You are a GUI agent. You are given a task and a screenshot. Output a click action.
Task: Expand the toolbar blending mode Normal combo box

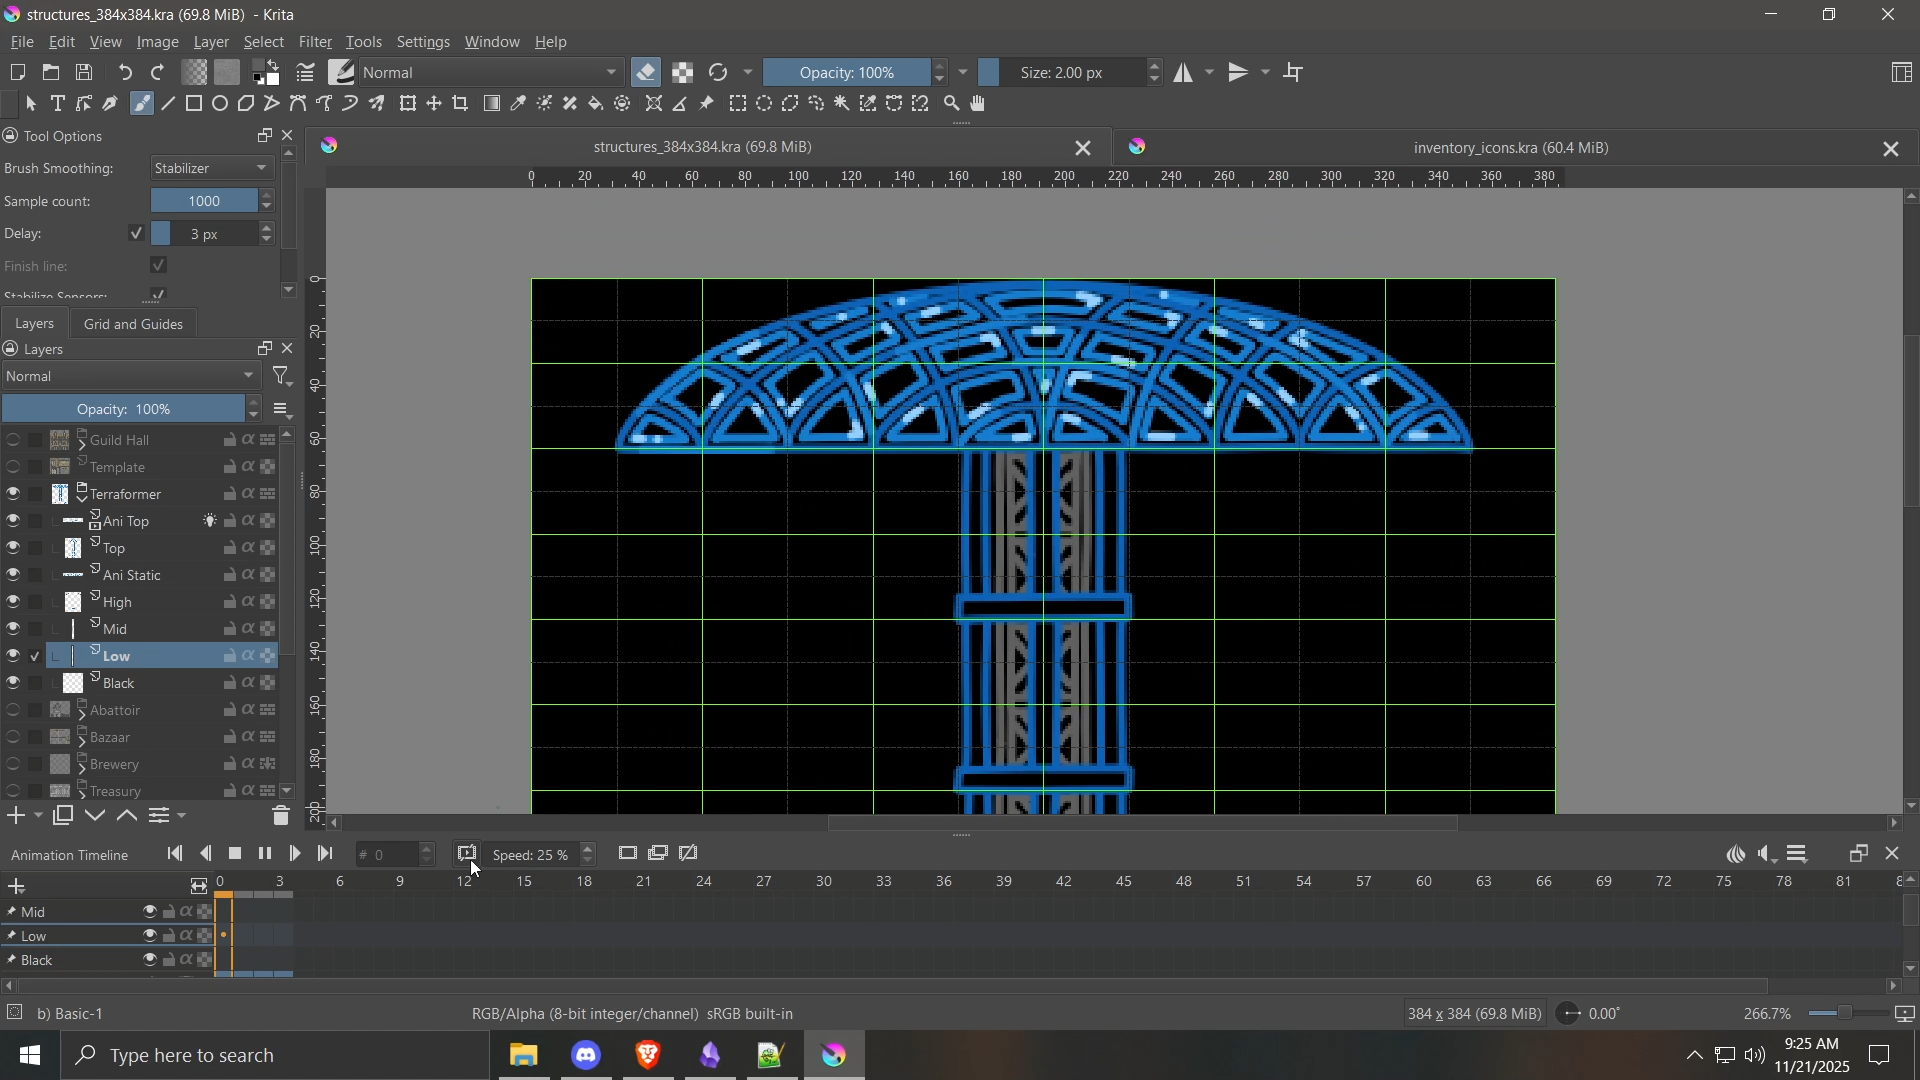click(x=492, y=73)
